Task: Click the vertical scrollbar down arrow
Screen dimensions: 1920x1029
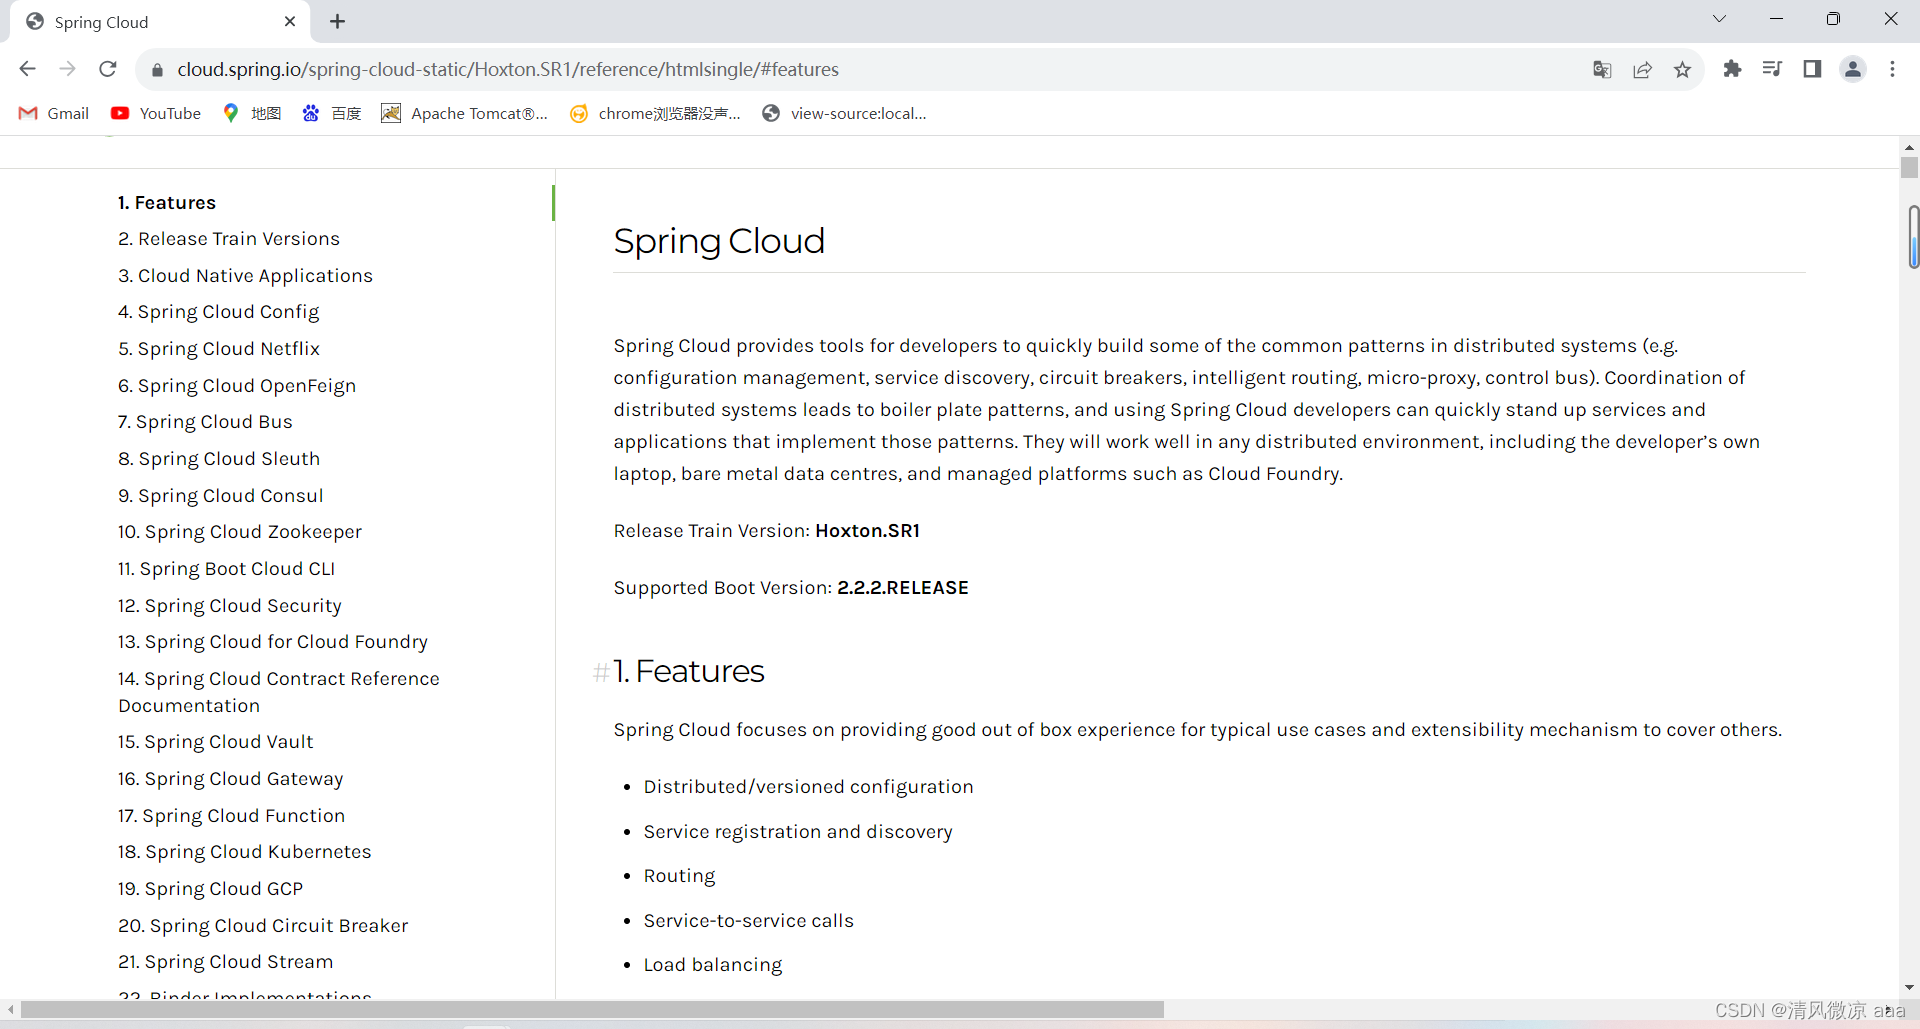Action: click(x=1910, y=988)
